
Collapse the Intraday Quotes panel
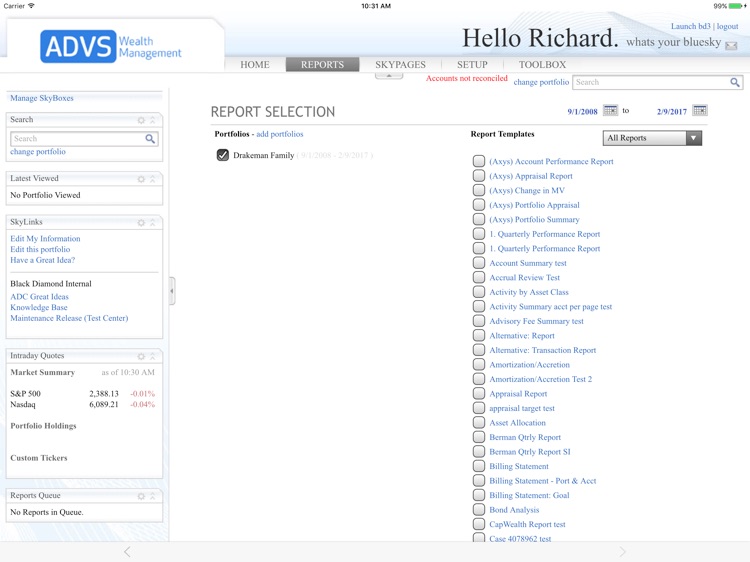[x=153, y=356]
